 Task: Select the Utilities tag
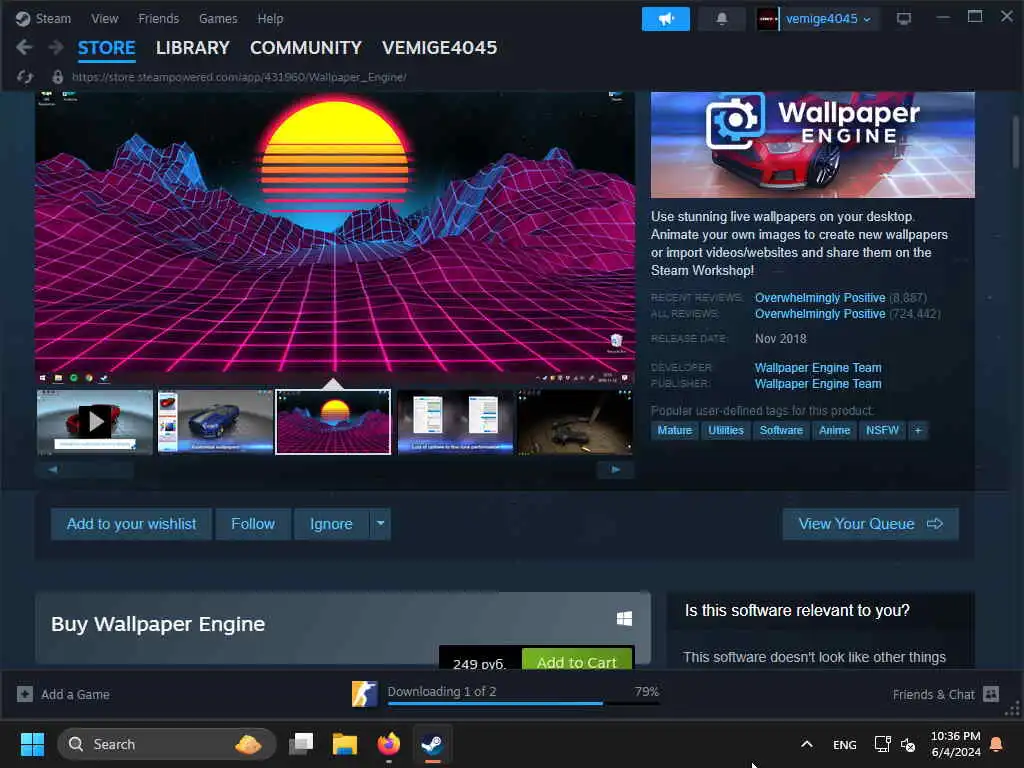[x=726, y=430]
